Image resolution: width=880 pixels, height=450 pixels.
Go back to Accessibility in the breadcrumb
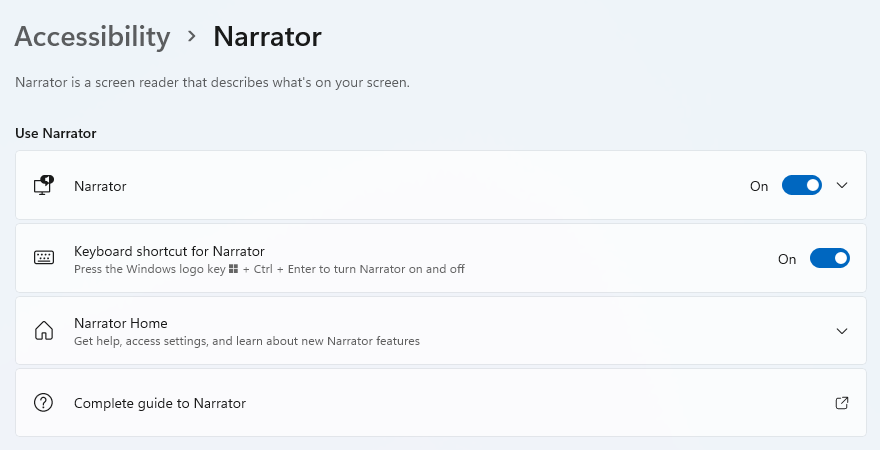click(x=93, y=36)
